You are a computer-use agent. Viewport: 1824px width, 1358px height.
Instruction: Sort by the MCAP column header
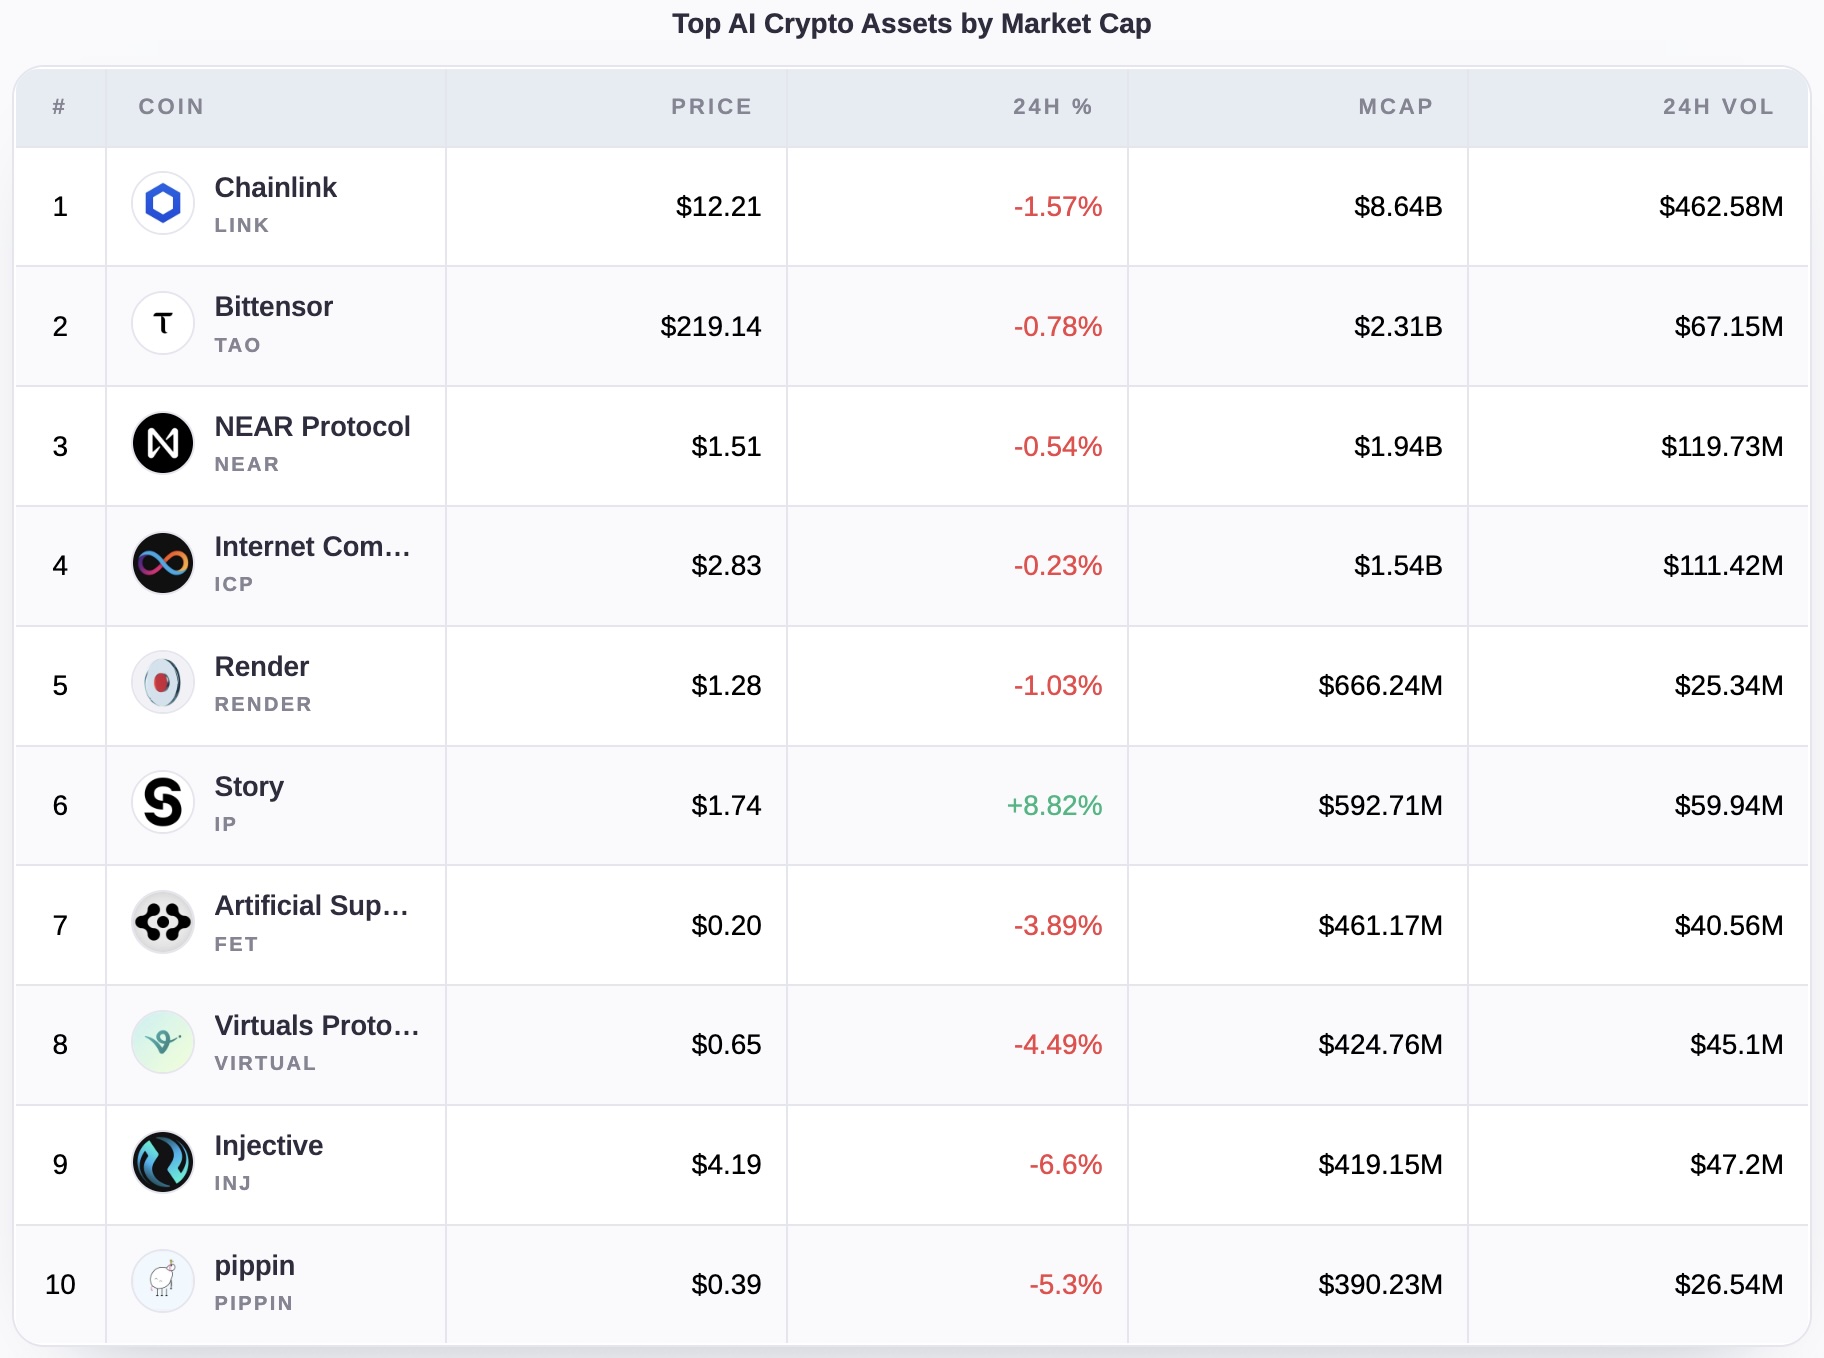[1395, 107]
